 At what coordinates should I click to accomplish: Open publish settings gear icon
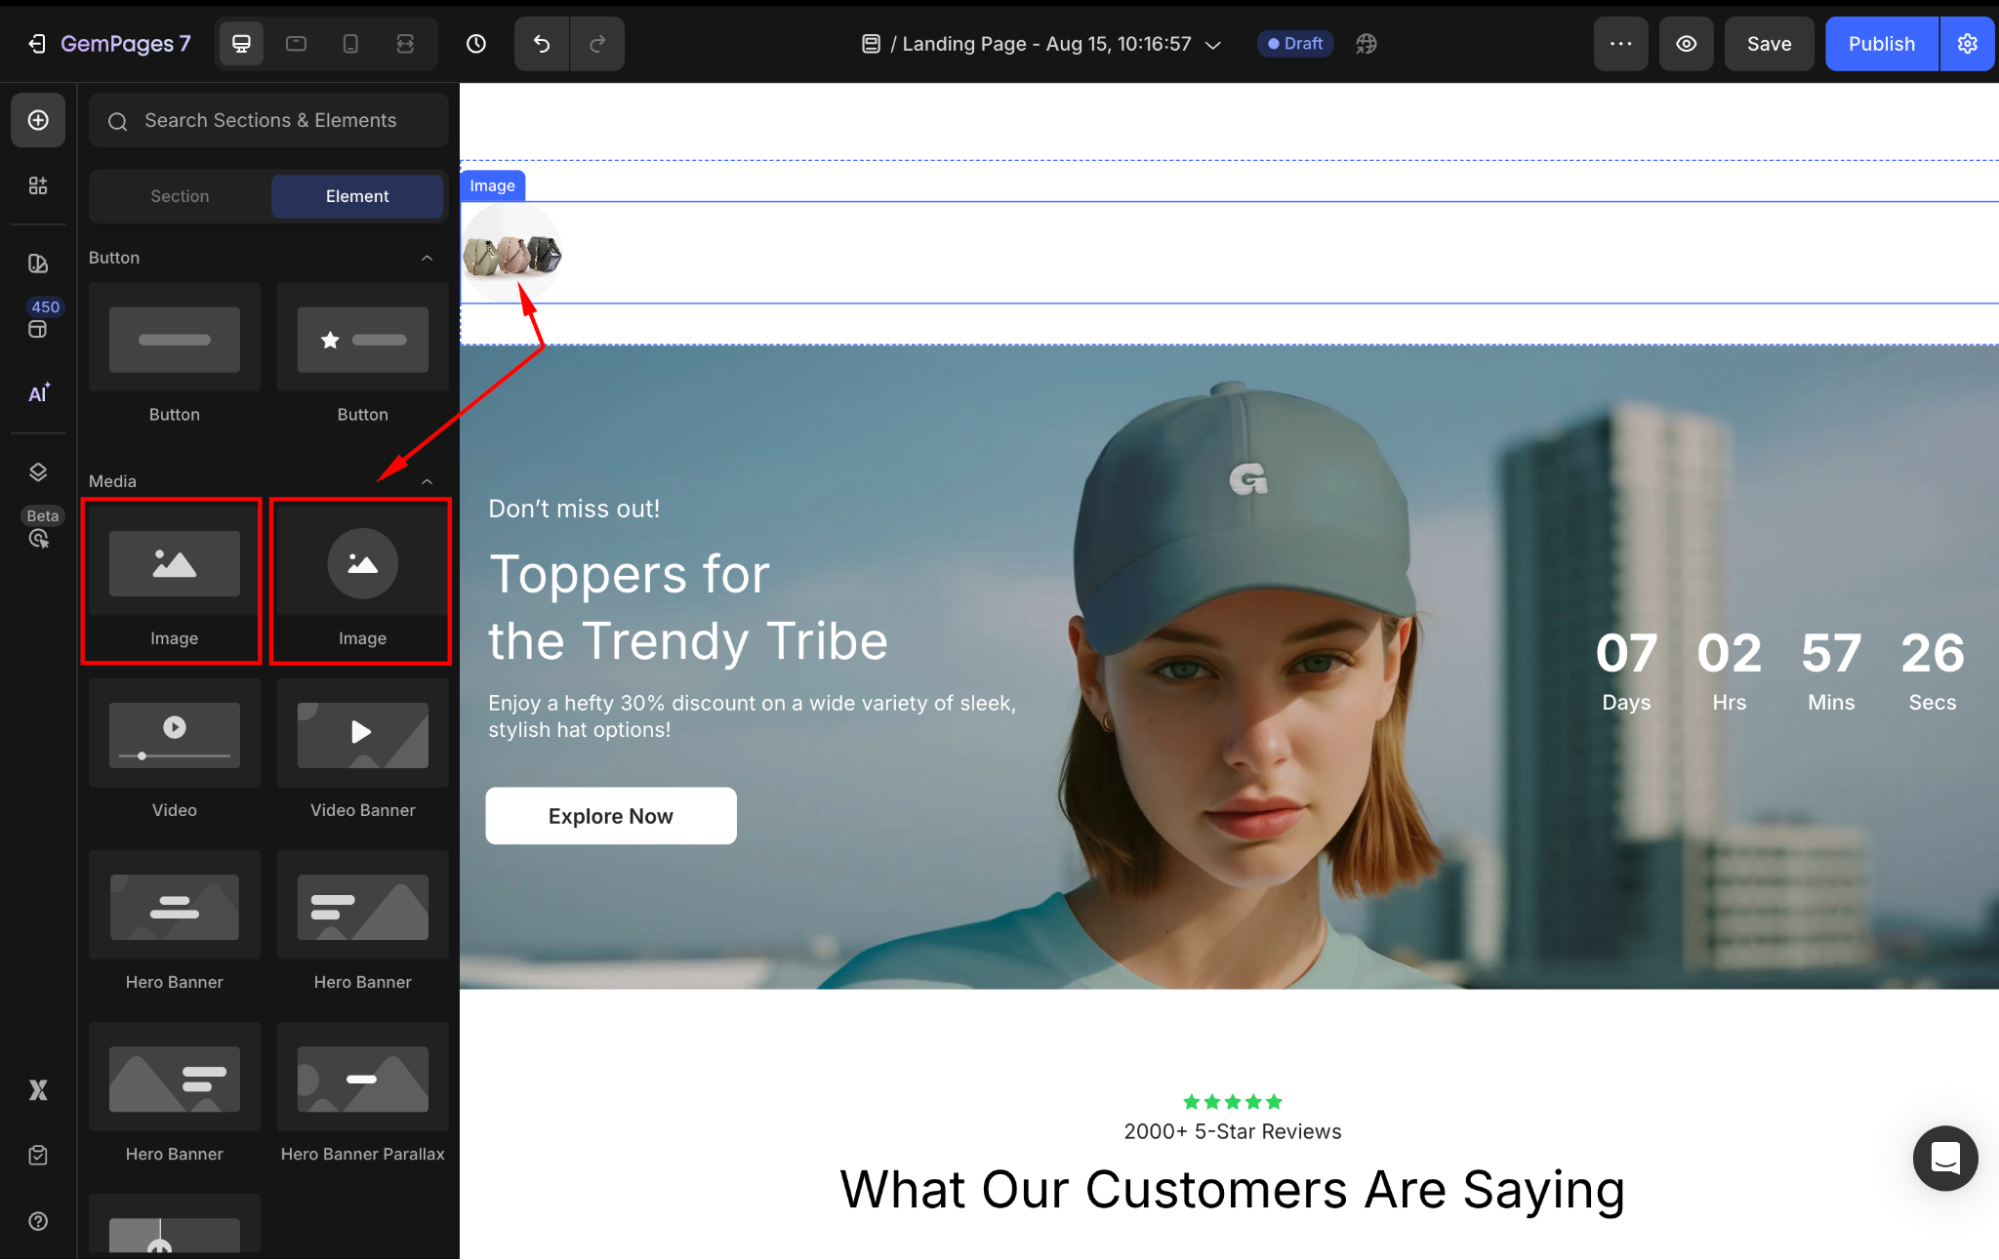click(x=1967, y=44)
